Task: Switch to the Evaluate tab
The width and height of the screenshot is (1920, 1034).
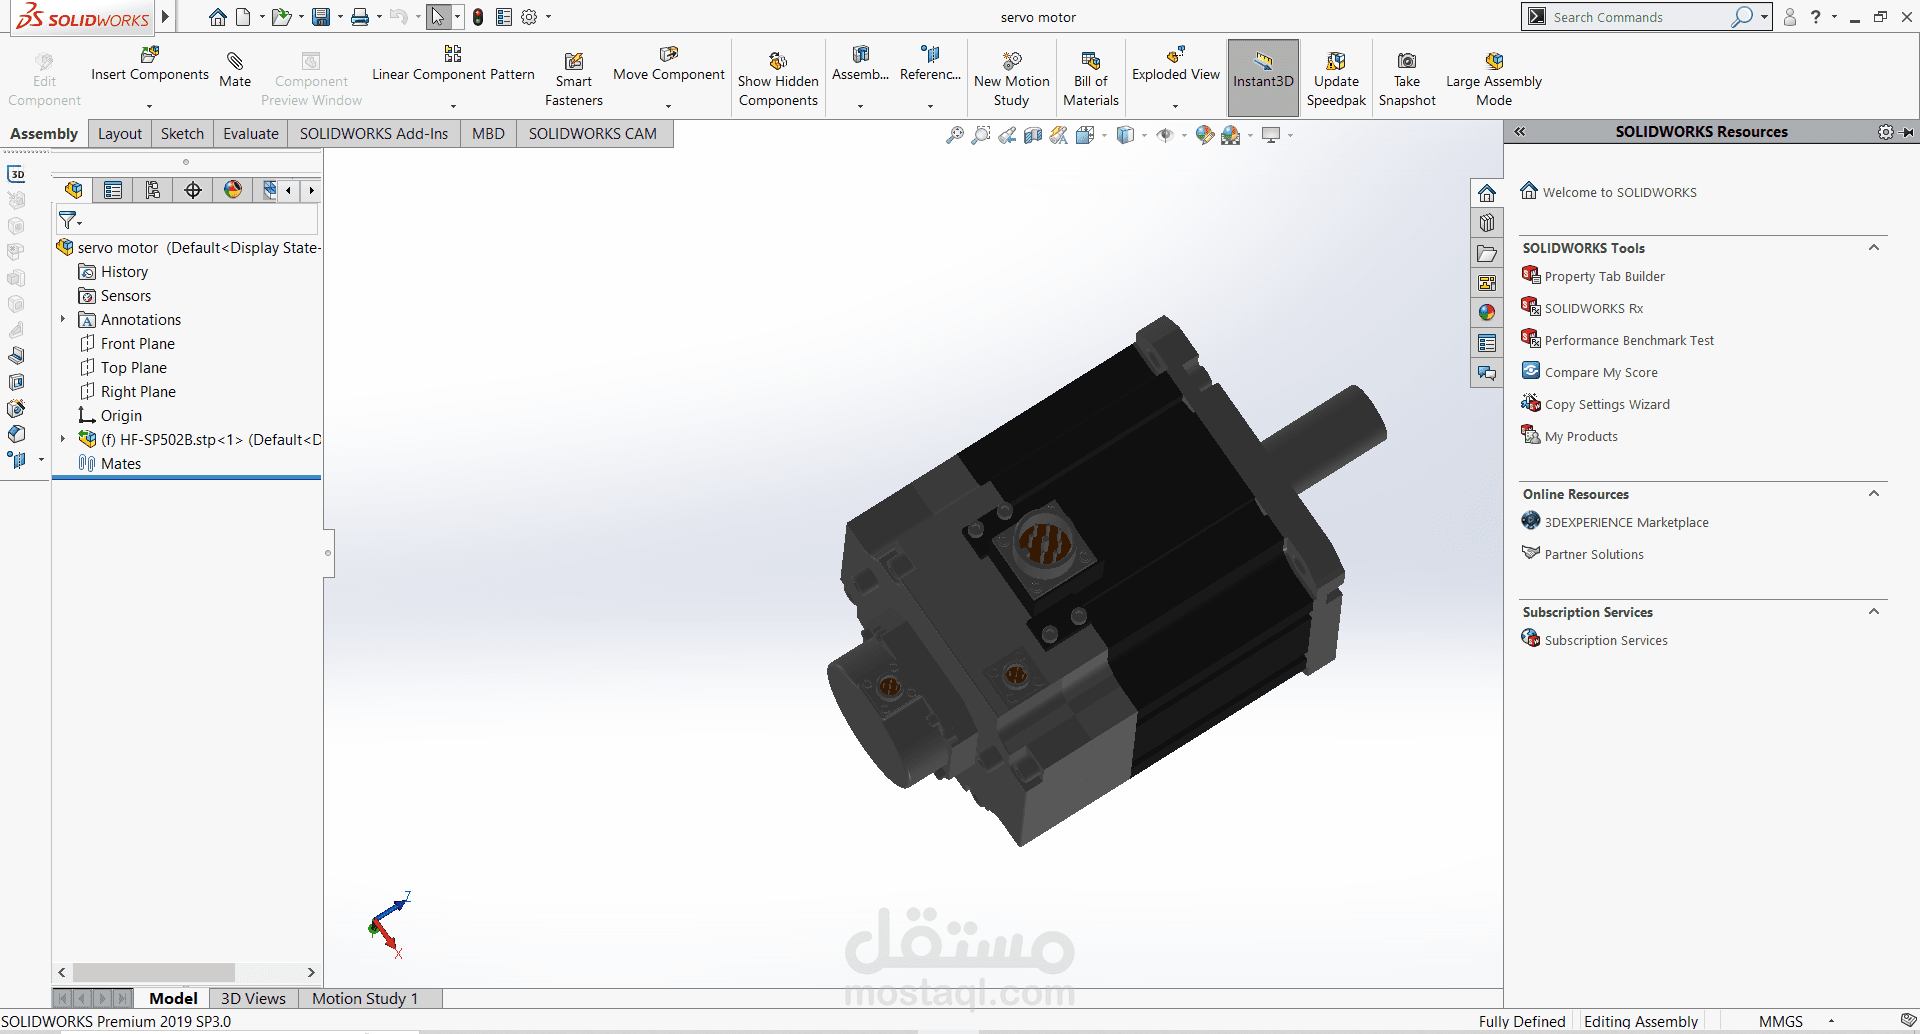Action: click(251, 134)
